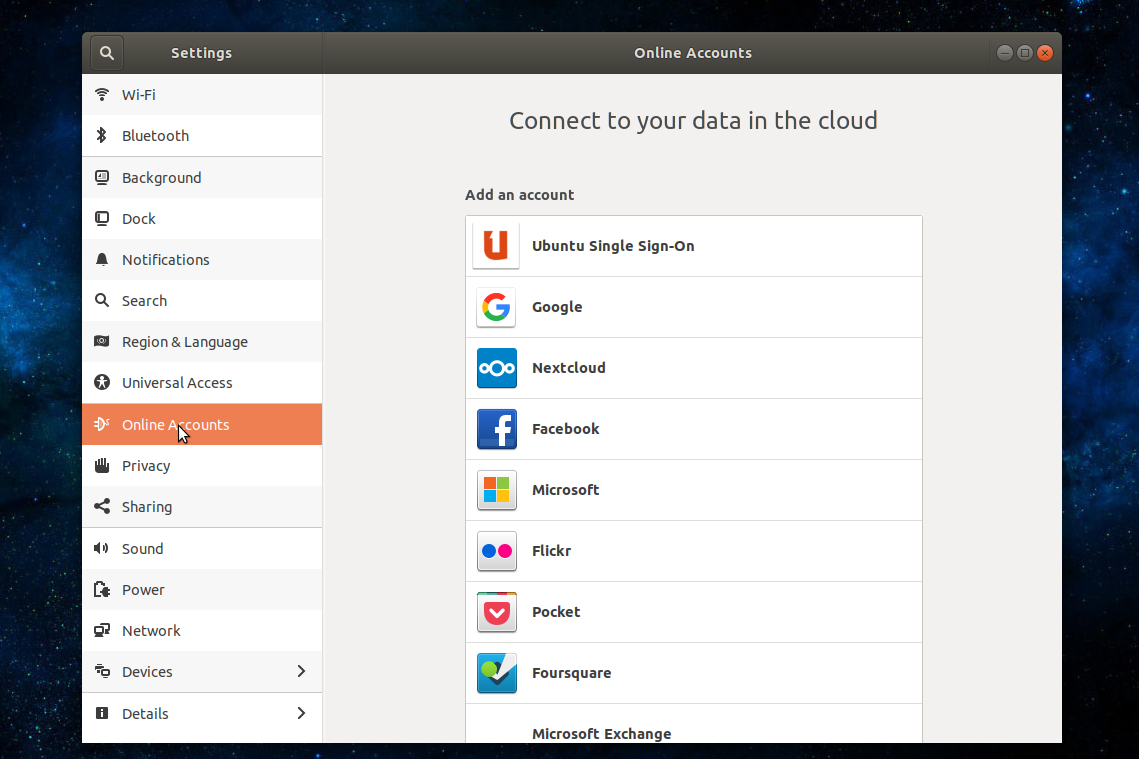
Task: Click the Microsoft four-square logo
Action: pyautogui.click(x=497, y=490)
